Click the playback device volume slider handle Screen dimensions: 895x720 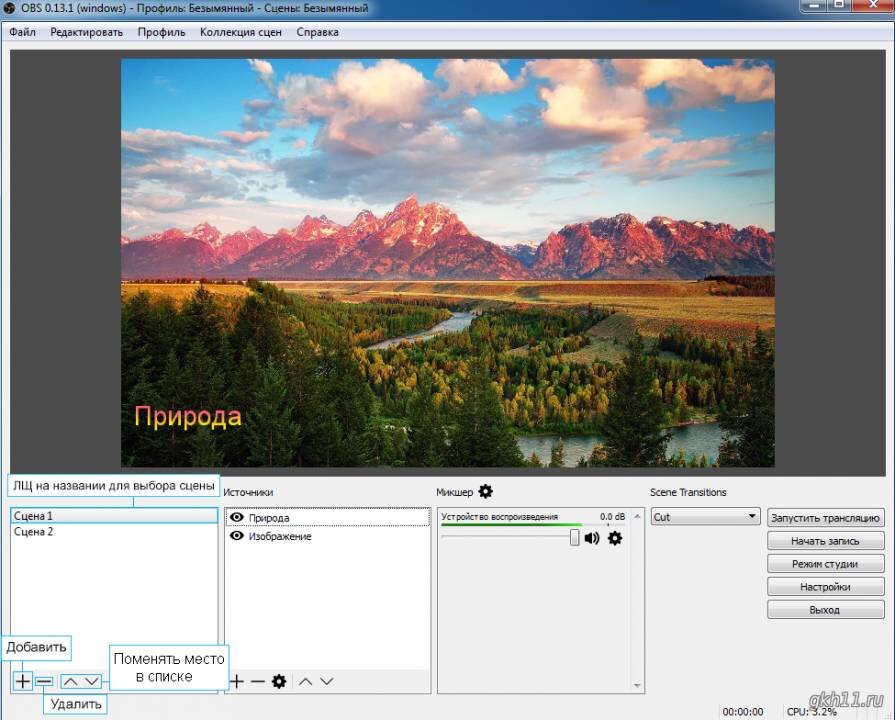point(574,537)
